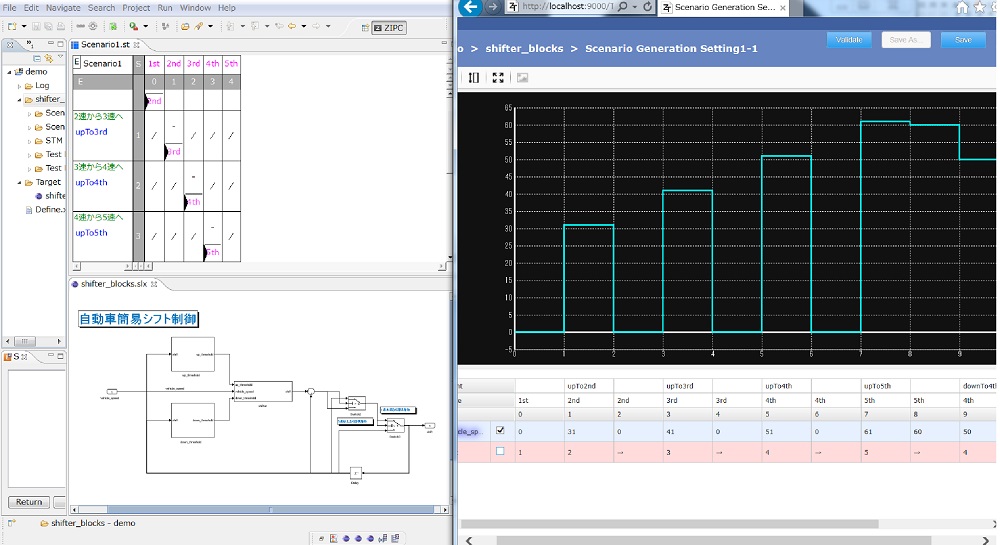Image resolution: width=1000 pixels, height=545 pixels.
Task: Click the fullscreen expand icon above chart
Action: pos(498,77)
